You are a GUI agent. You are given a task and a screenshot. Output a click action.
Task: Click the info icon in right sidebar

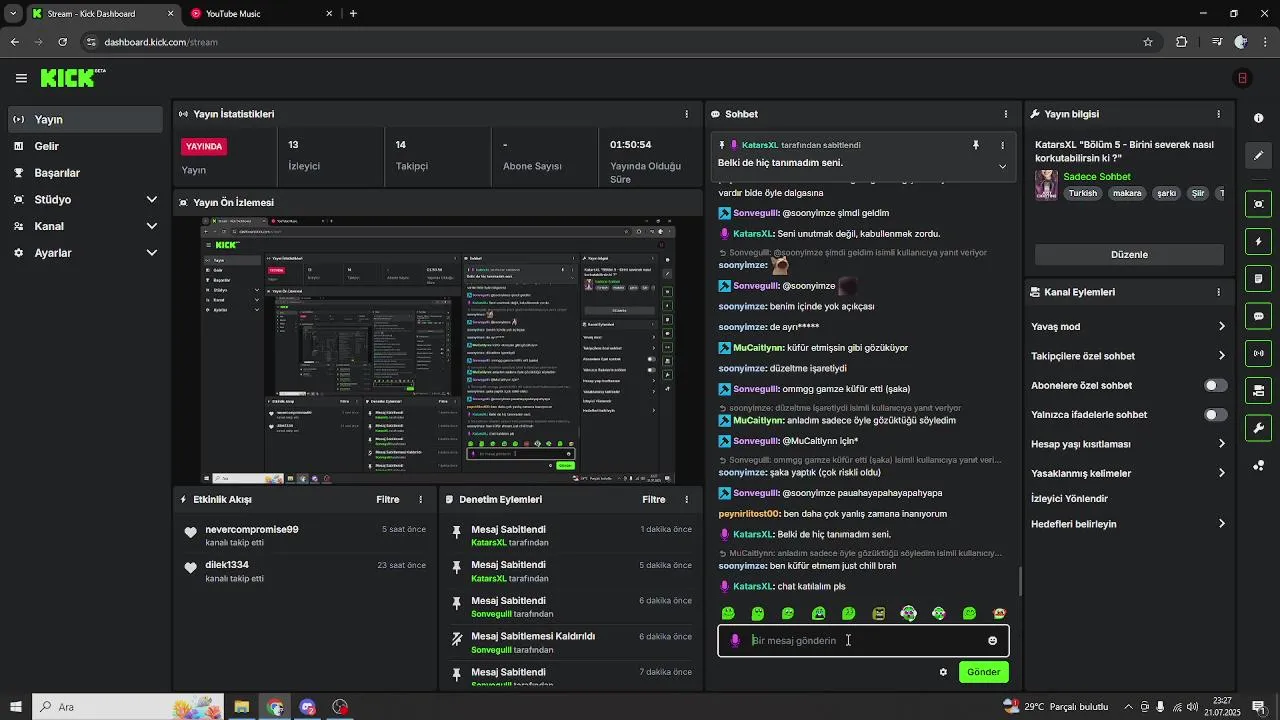coord(1258,118)
